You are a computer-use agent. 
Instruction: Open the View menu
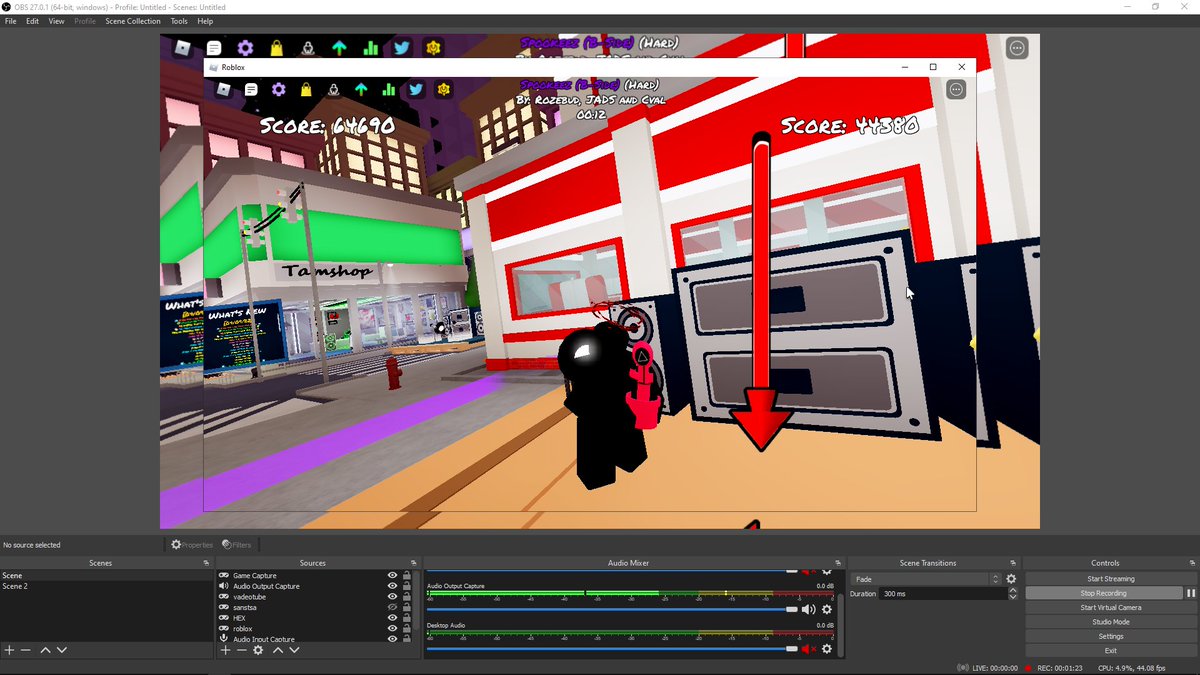tap(56, 21)
